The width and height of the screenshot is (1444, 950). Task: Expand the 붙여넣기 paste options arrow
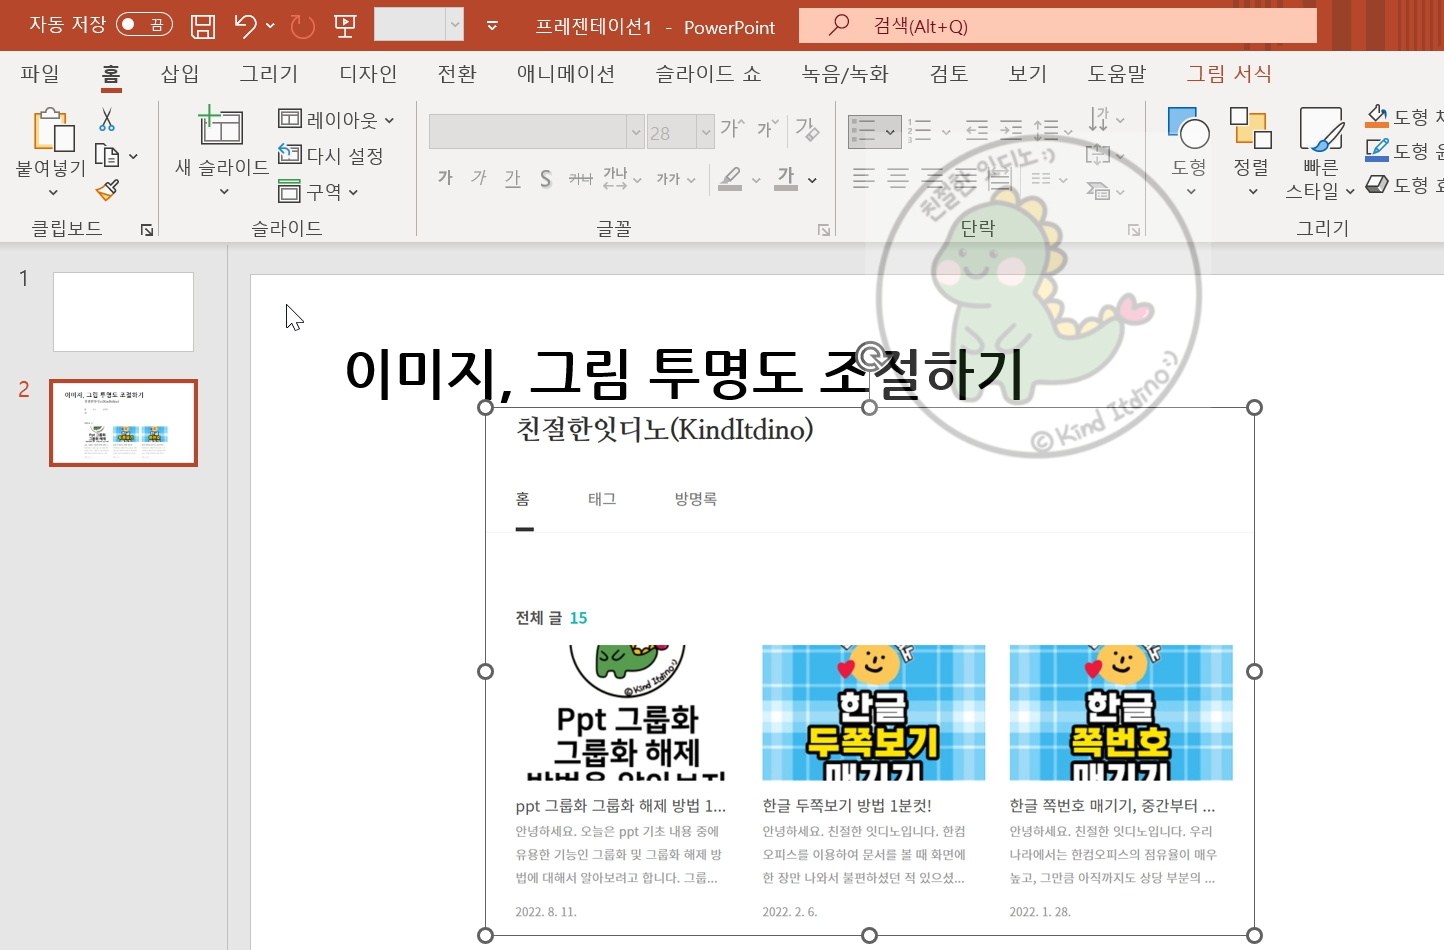[x=52, y=192]
